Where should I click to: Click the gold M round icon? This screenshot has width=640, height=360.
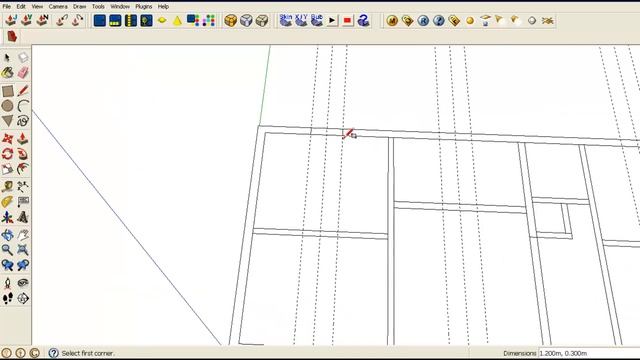coord(392,20)
